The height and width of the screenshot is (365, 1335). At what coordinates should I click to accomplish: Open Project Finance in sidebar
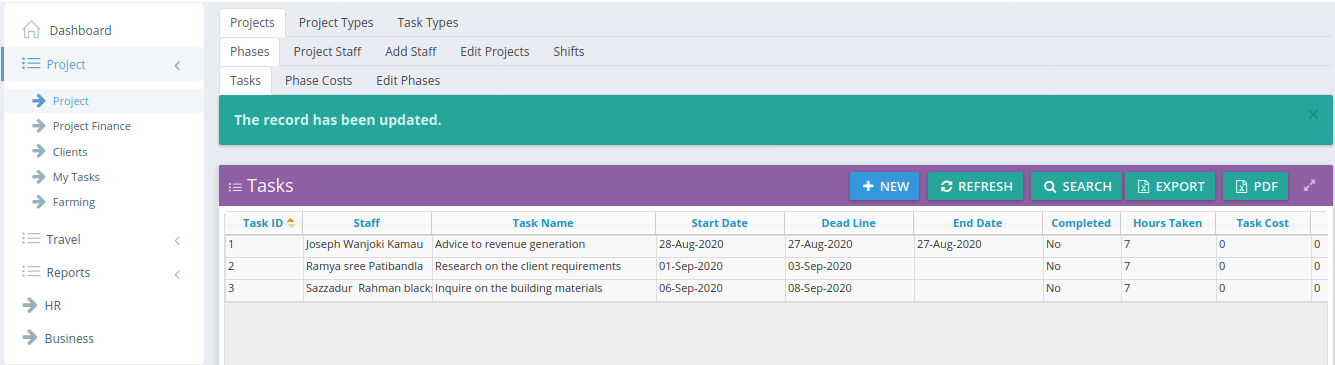(92, 126)
